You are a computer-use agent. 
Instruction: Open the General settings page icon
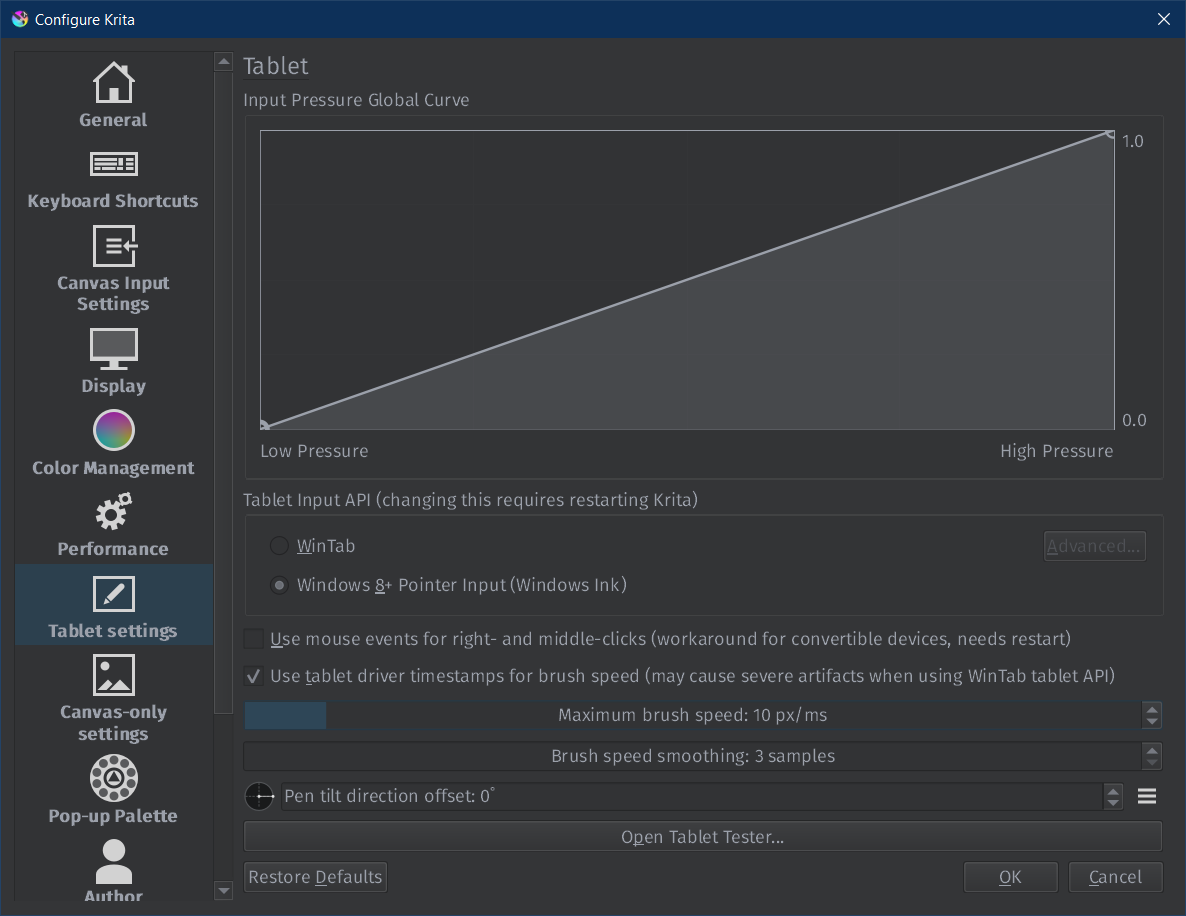(x=113, y=83)
